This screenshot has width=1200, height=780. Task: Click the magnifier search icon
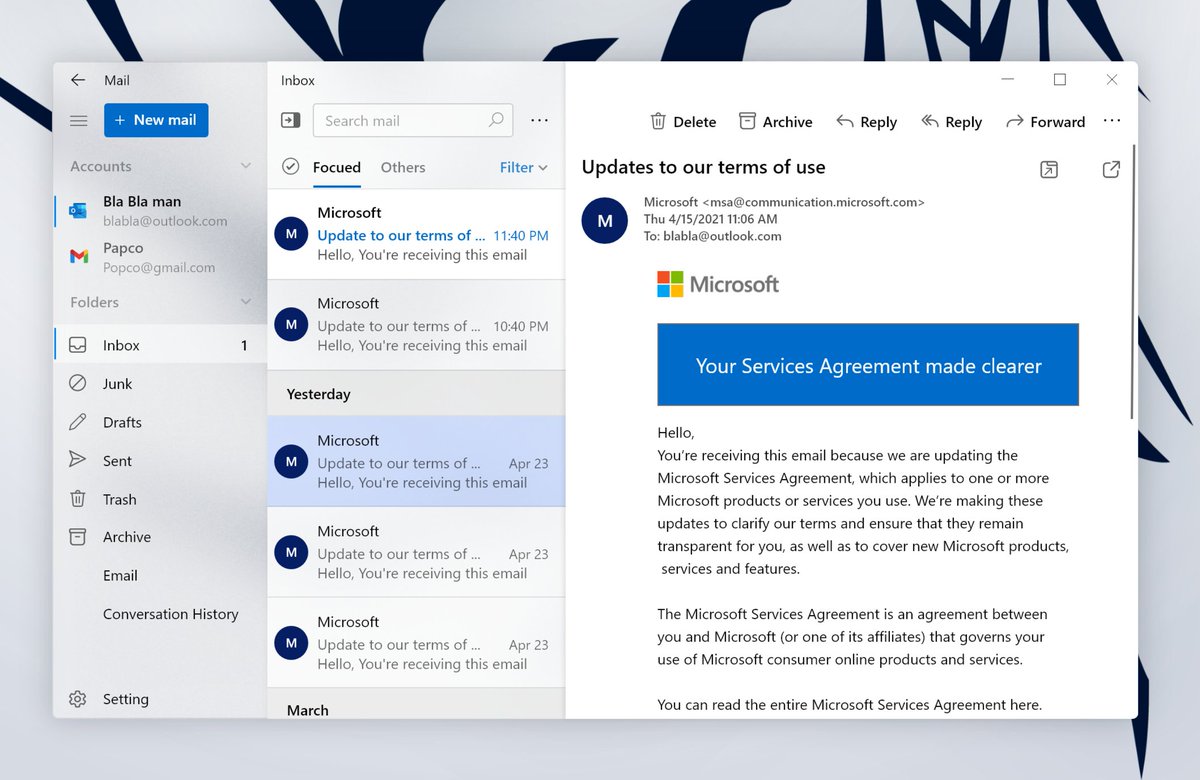click(496, 120)
